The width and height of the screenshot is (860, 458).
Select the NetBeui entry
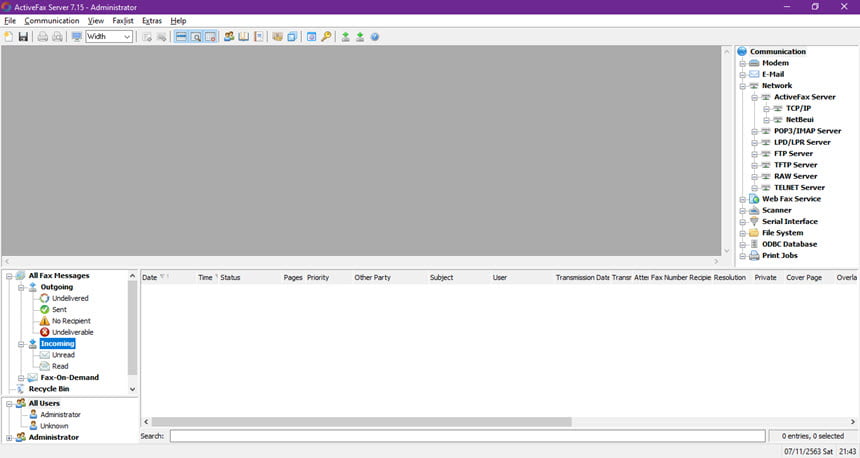(800, 120)
